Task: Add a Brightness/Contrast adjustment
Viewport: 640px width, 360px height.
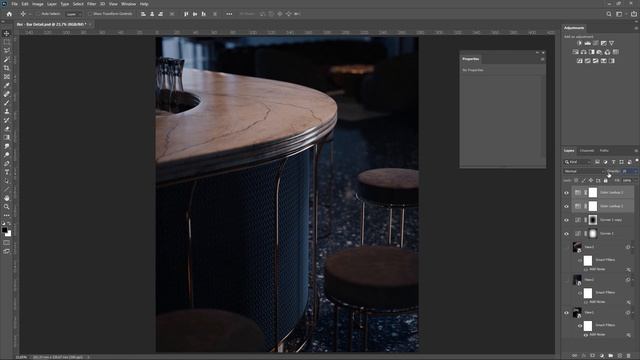Action: pyautogui.click(x=580, y=43)
